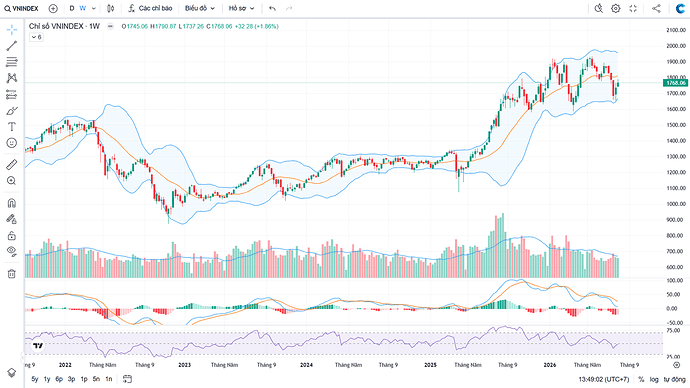Set the range to 5y
Screen dimensions: 690x388
click(35, 379)
